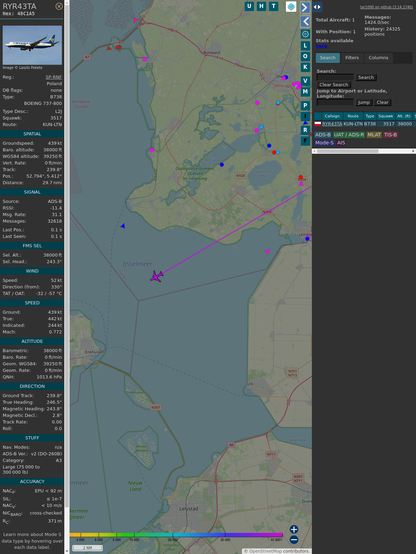The height and width of the screenshot is (554, 416).
Task: Click the altitude color scale bar
Action: click(x=176, y=535)
